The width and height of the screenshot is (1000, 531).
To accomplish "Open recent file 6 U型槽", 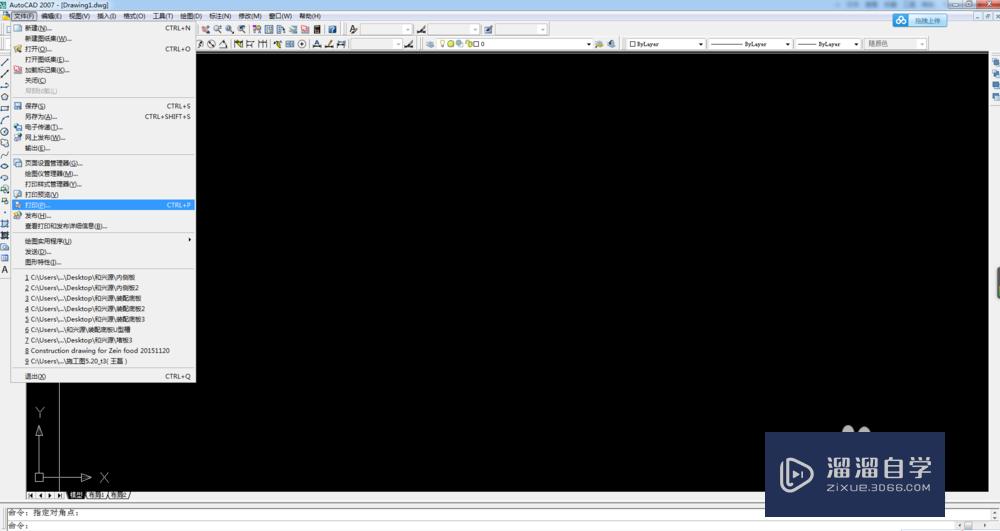I will (103, 330).
